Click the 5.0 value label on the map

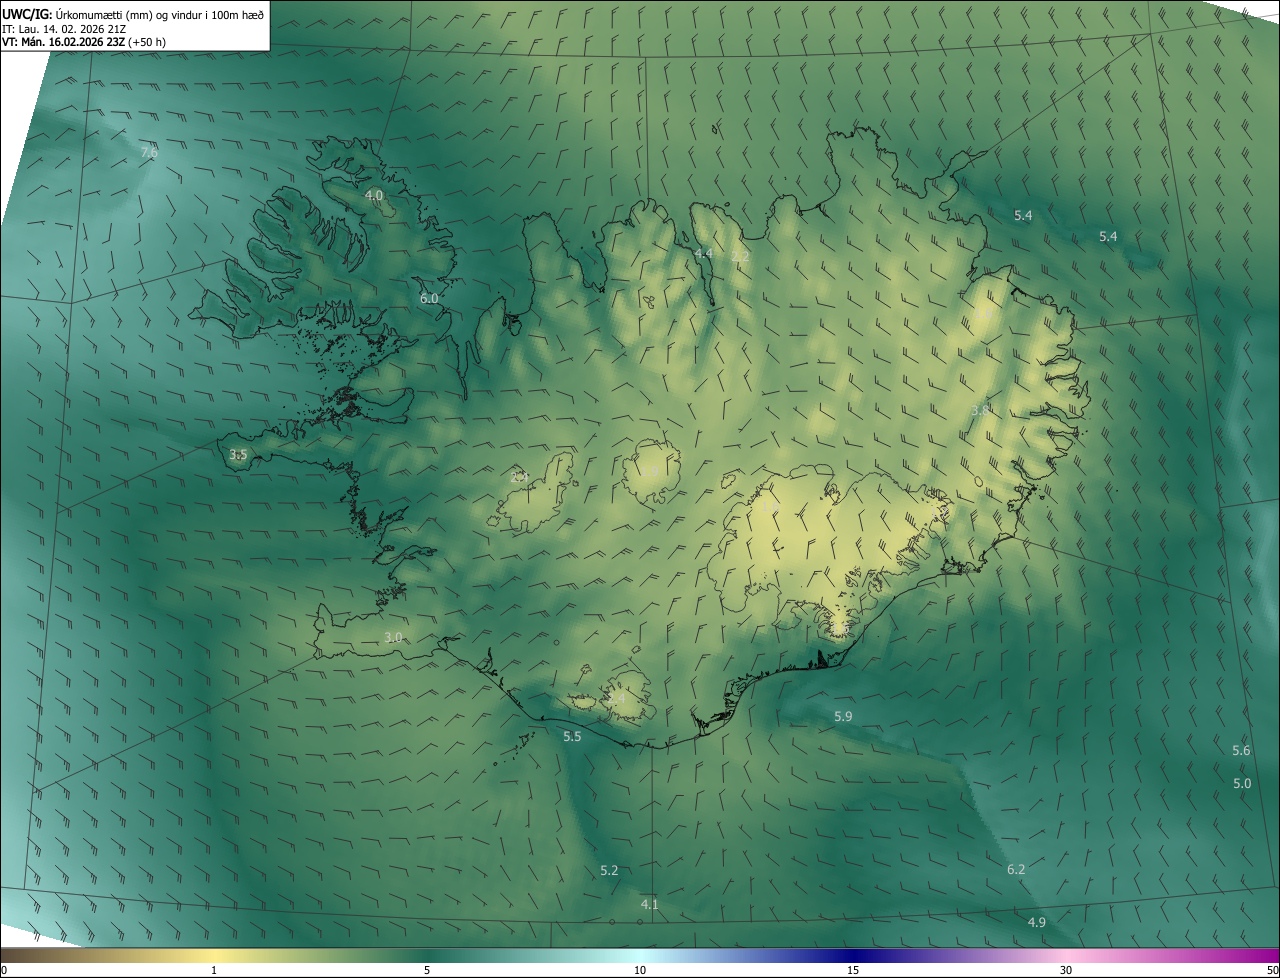[1242, 784]
